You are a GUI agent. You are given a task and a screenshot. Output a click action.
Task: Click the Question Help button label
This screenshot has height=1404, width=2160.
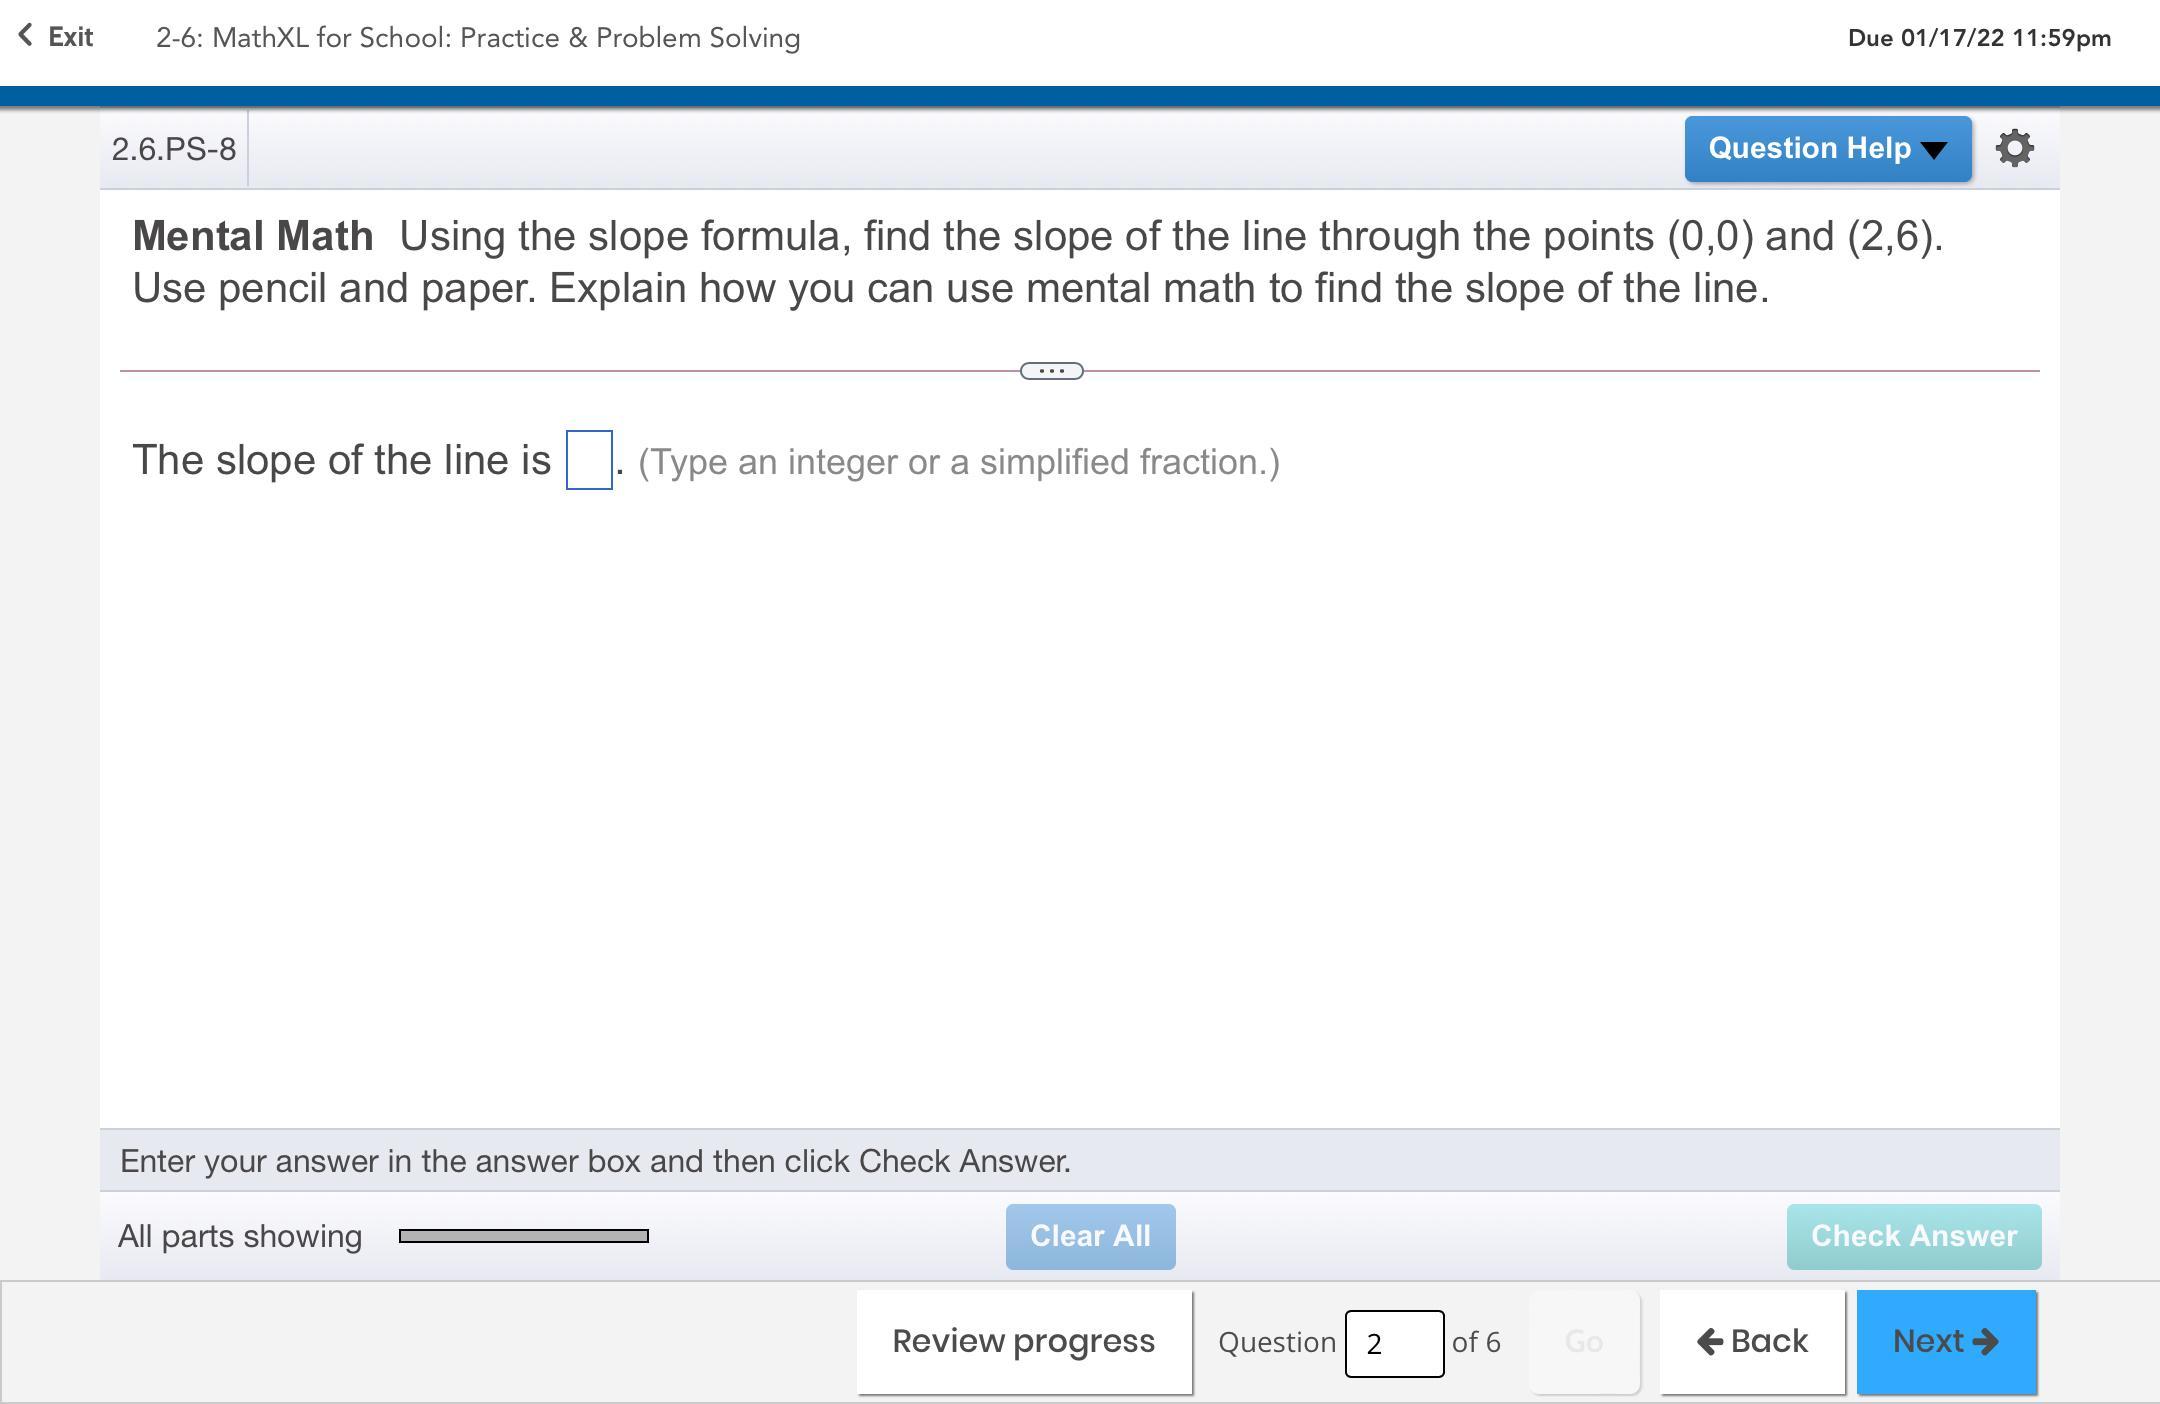1809,148
